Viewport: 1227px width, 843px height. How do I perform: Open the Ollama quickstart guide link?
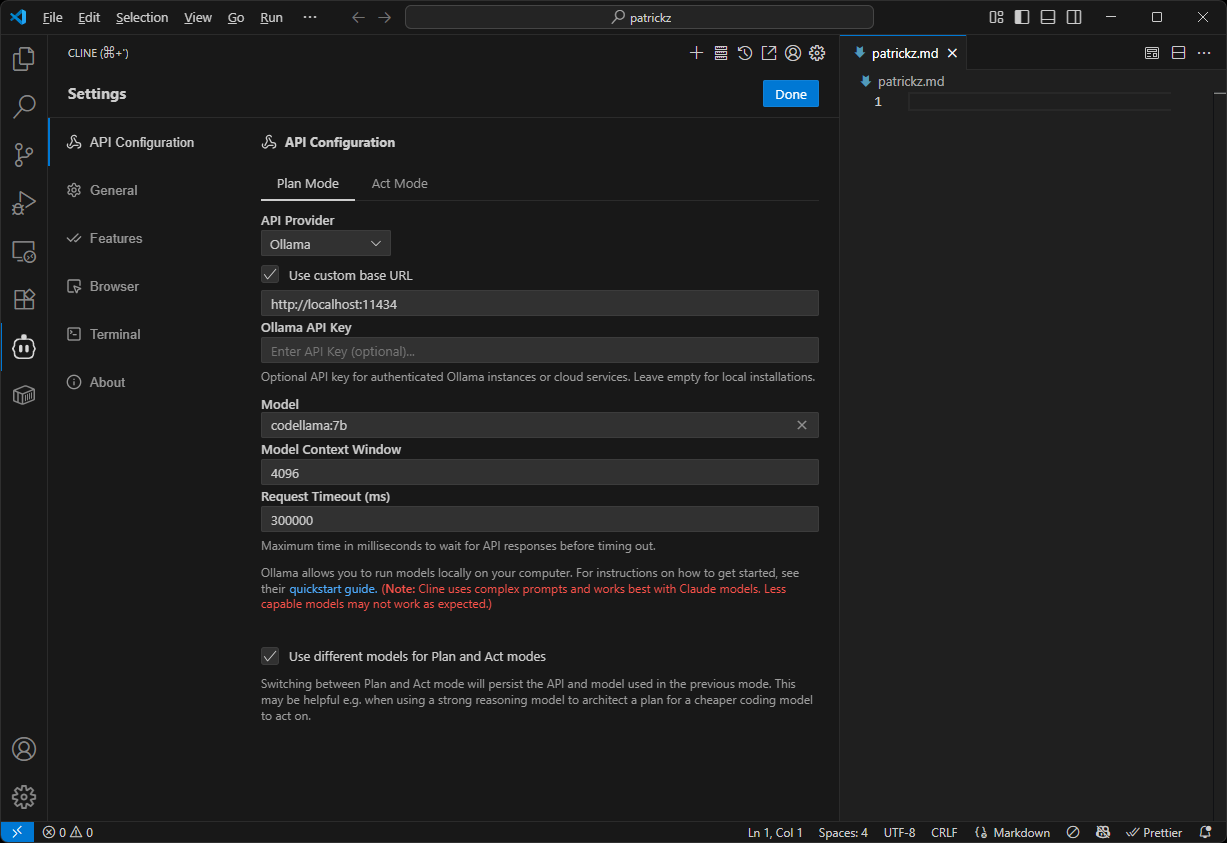click(333, 589)
